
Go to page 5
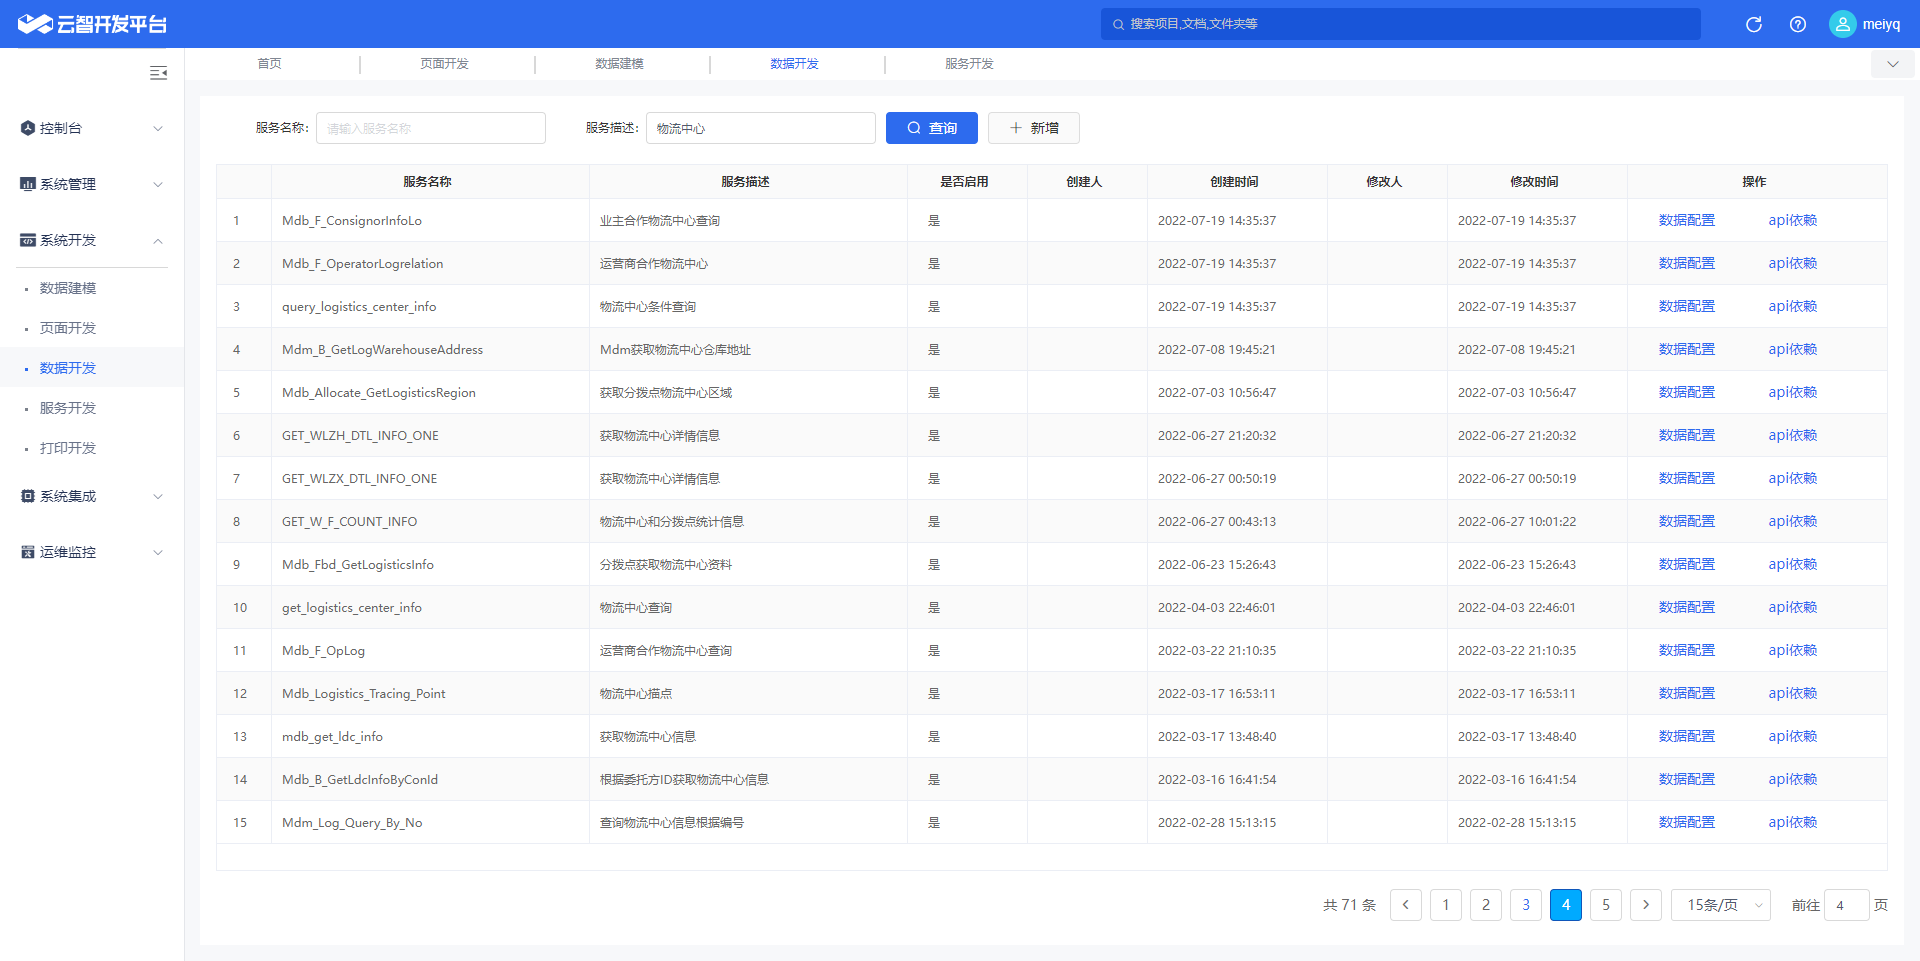pyautogui.click(x=1605, y=905)
